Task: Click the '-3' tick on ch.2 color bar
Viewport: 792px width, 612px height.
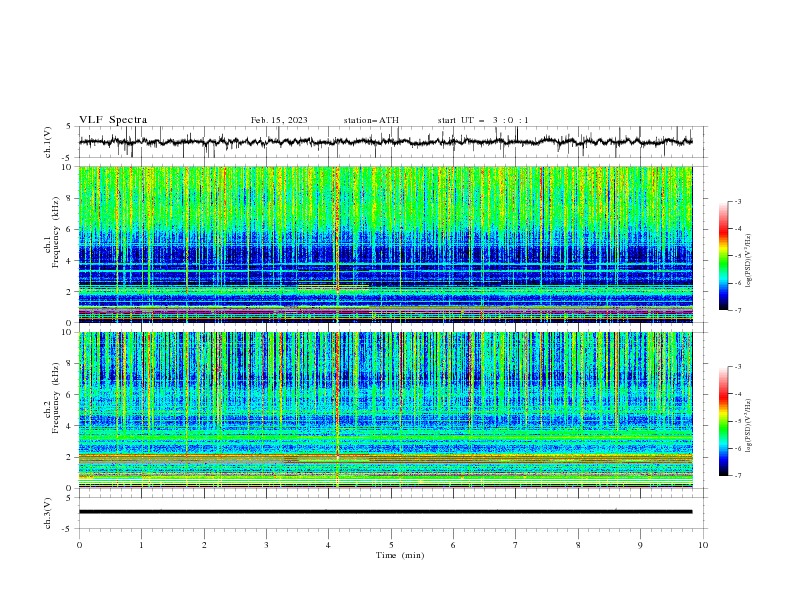Action: pyautogui.click(x=738, y=367)
